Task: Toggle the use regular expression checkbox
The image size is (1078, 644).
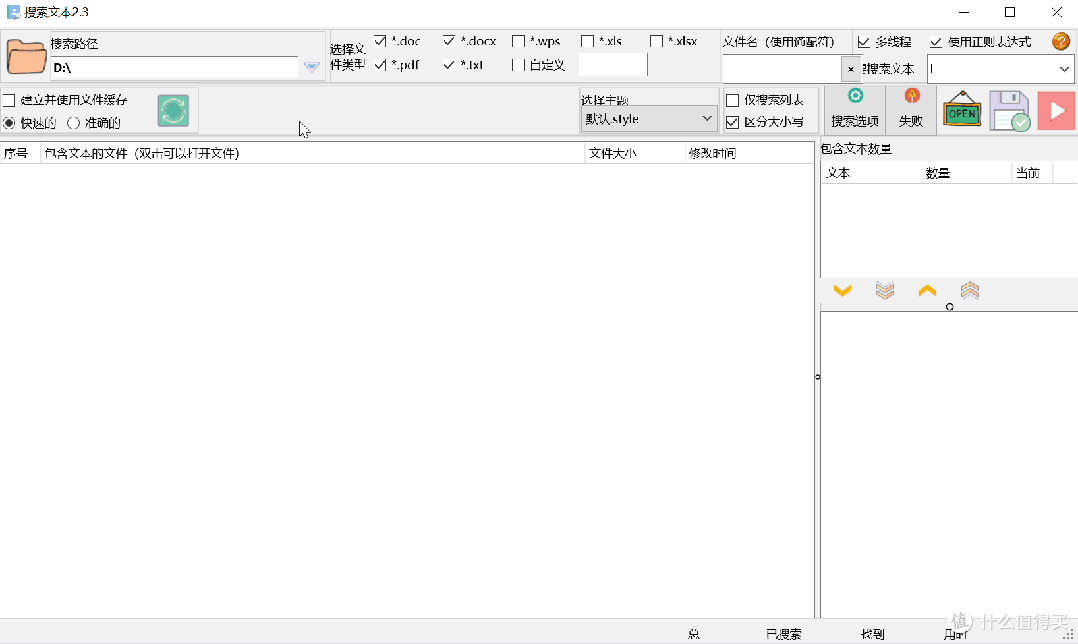Action: 936,43
